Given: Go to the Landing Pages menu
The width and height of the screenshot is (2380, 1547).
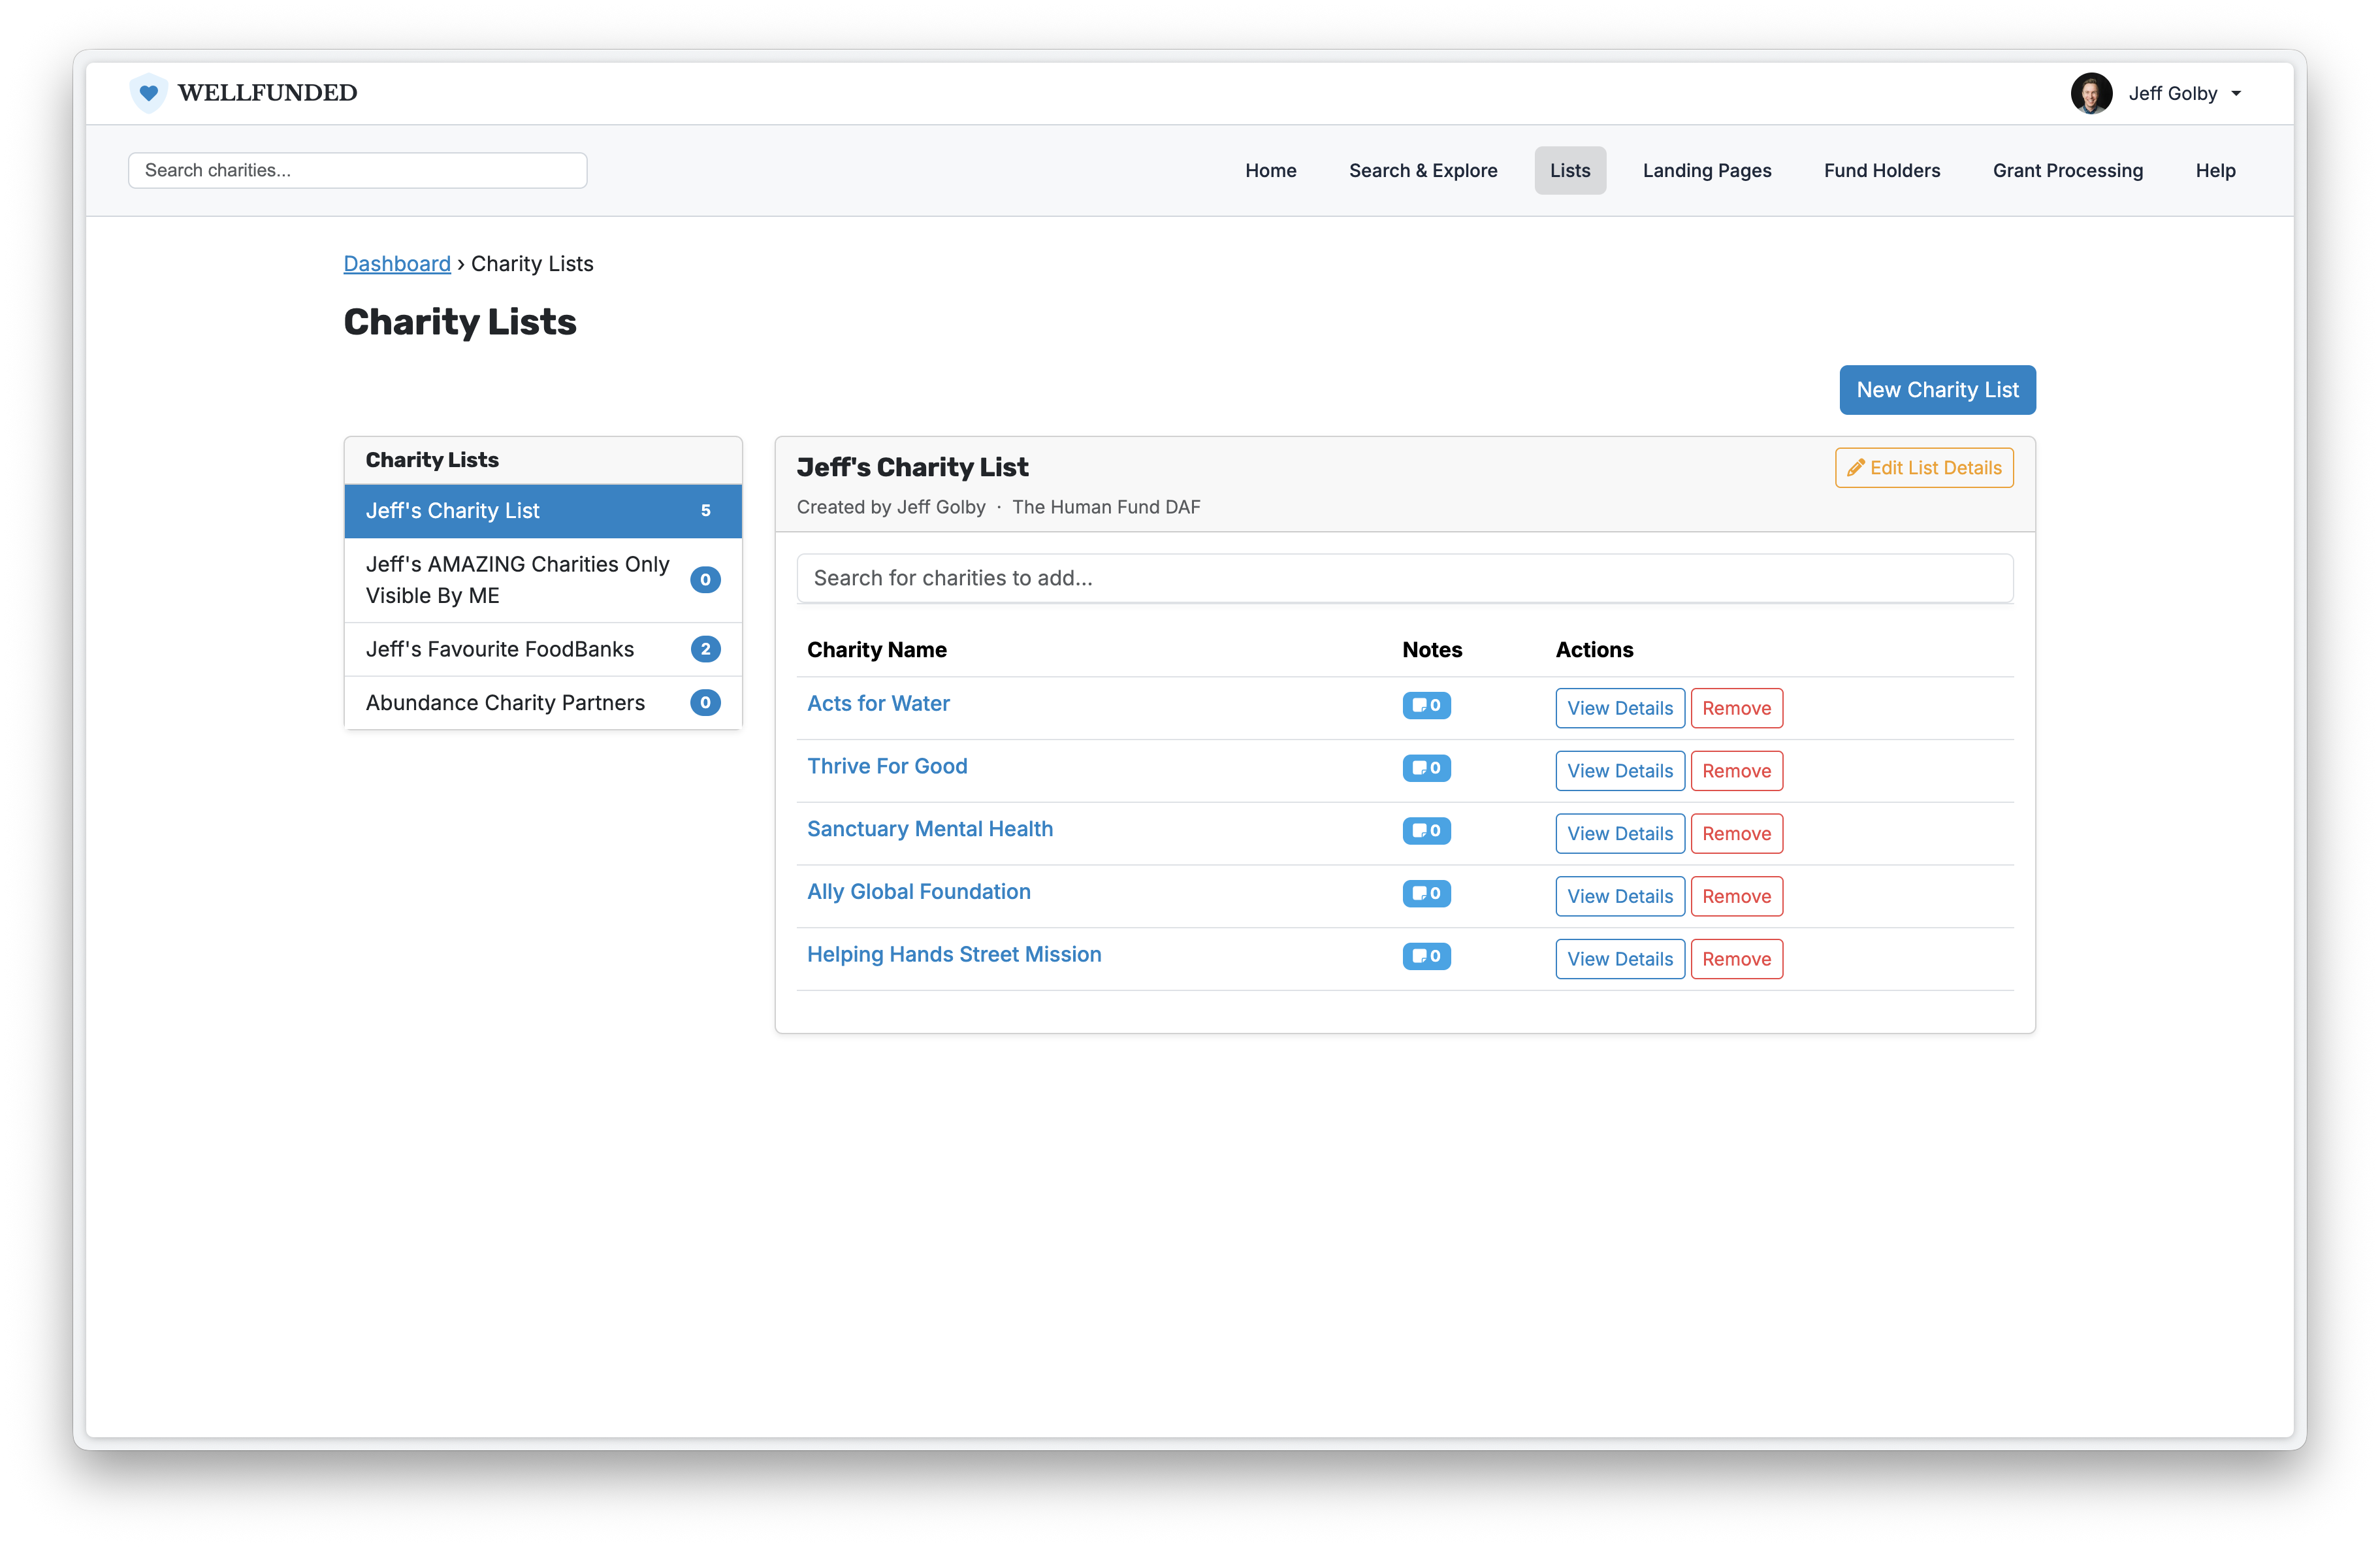Looking at the screenshot, I should click(1706, 171).
